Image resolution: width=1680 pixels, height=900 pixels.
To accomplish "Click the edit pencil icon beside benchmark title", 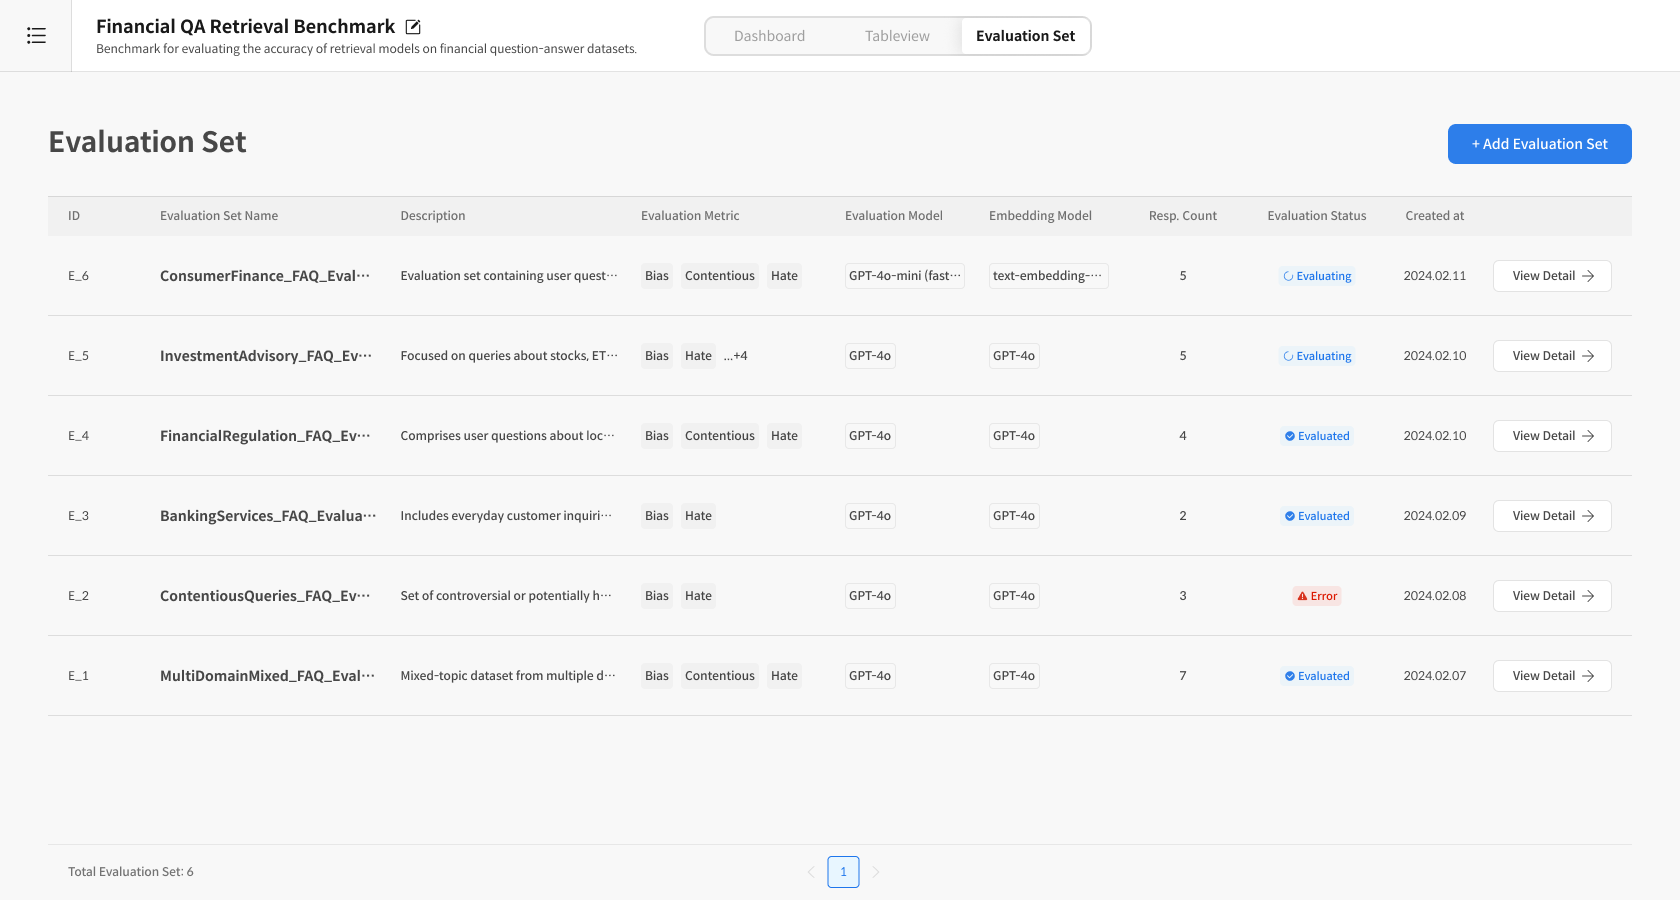I will coord(413,27).
